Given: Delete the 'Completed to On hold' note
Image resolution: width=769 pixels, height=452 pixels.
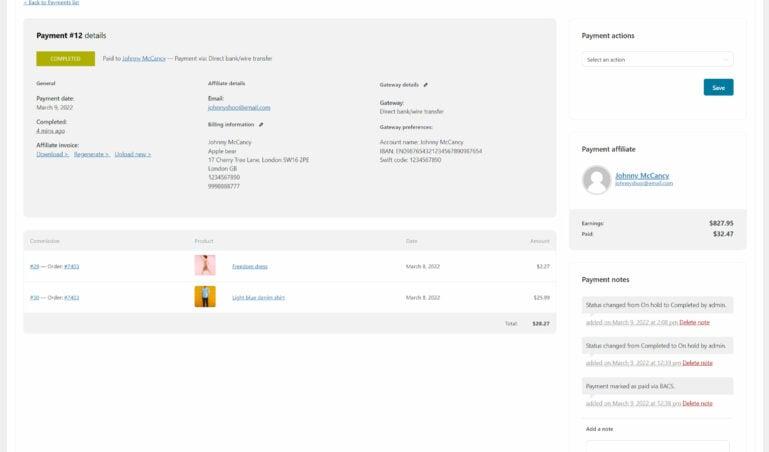Looking at the screenshot, I should (x=697, y=363).
